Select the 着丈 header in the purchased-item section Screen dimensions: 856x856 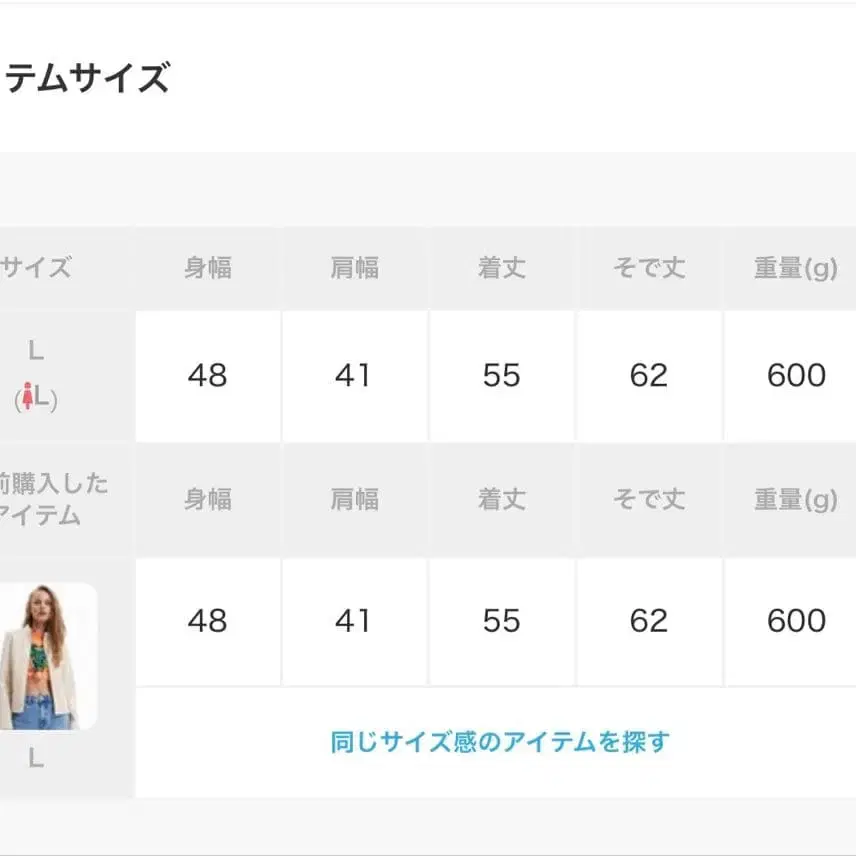tap(501, 500)
